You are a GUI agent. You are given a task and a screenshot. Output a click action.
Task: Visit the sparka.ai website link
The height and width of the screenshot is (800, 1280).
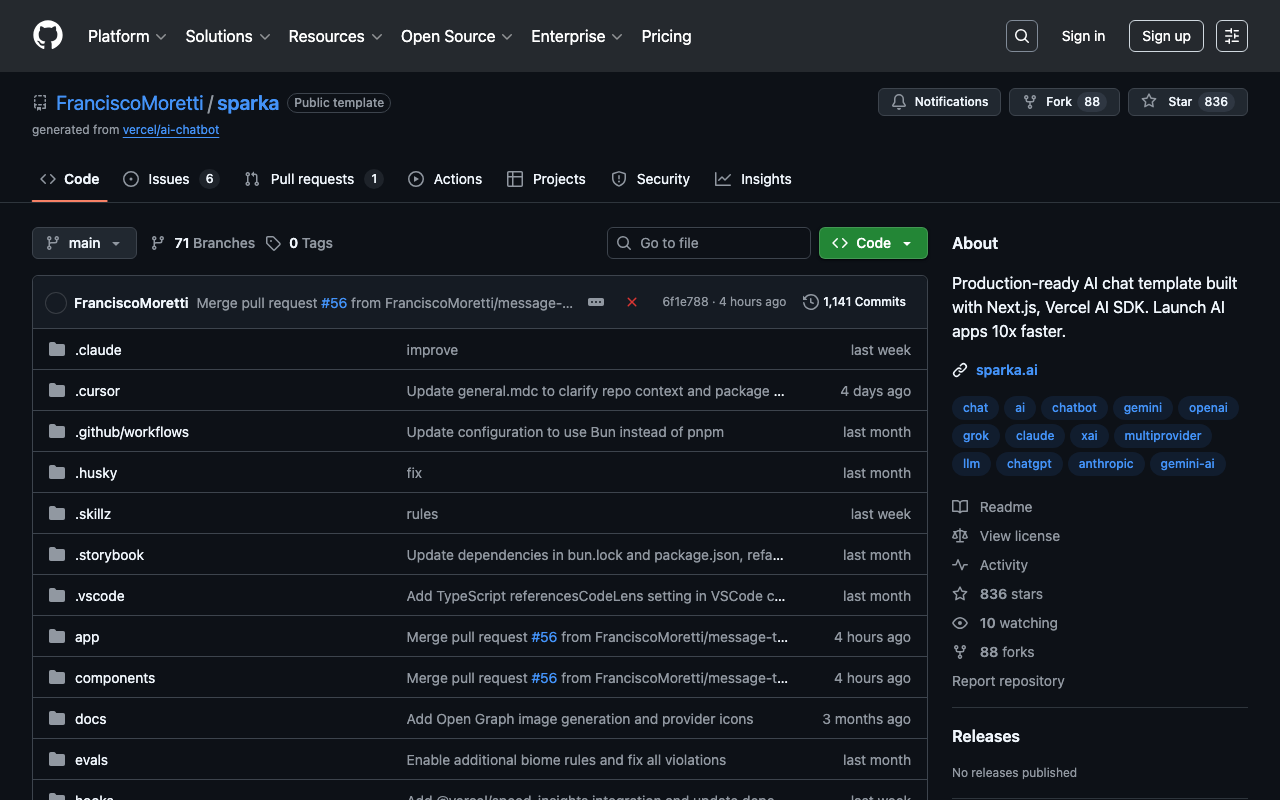[x=1006, y=370]
